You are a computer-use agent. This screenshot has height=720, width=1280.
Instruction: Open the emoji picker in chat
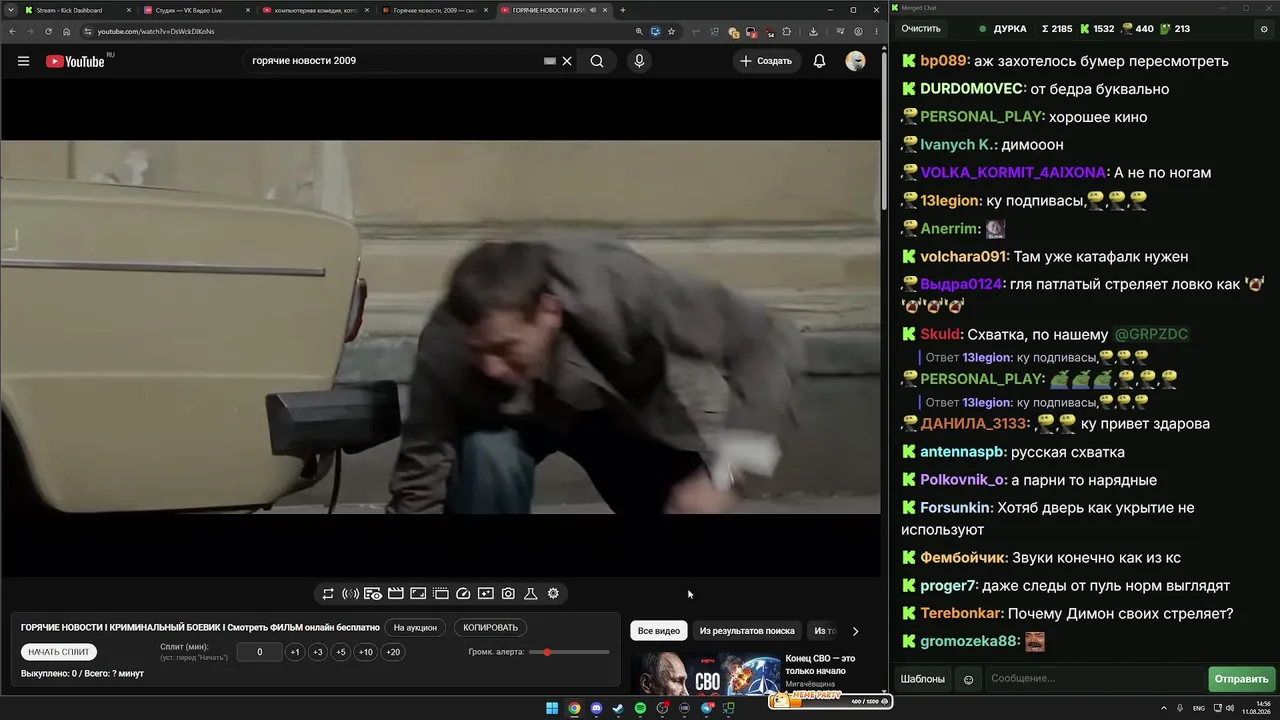click(x=968, y=680)
